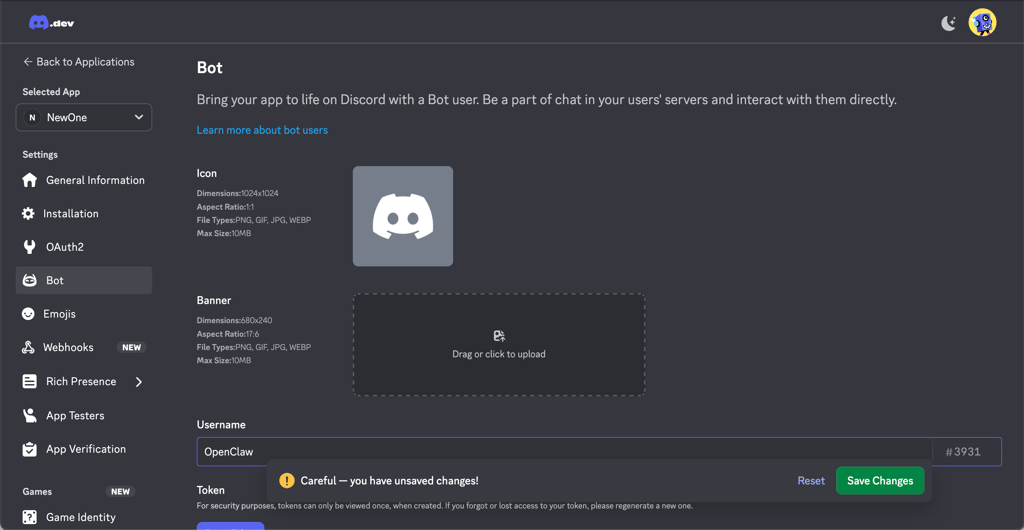Click the App Verification clipboard icon
1024x530 pixels.
pyautogui.click(x=29, y=449)
